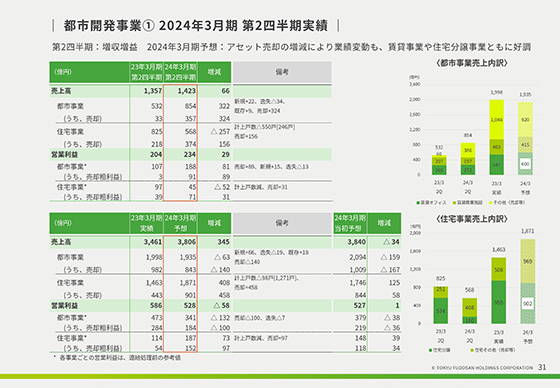Viewport: 560px width, 388px height.
Task: Click the table cell 322
Action: pos(224,106)
